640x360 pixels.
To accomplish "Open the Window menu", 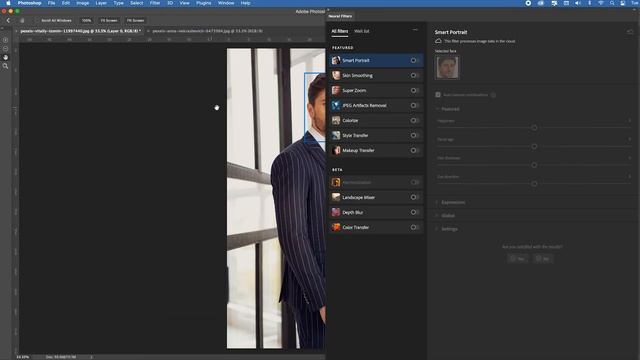I will coord(226,3).
